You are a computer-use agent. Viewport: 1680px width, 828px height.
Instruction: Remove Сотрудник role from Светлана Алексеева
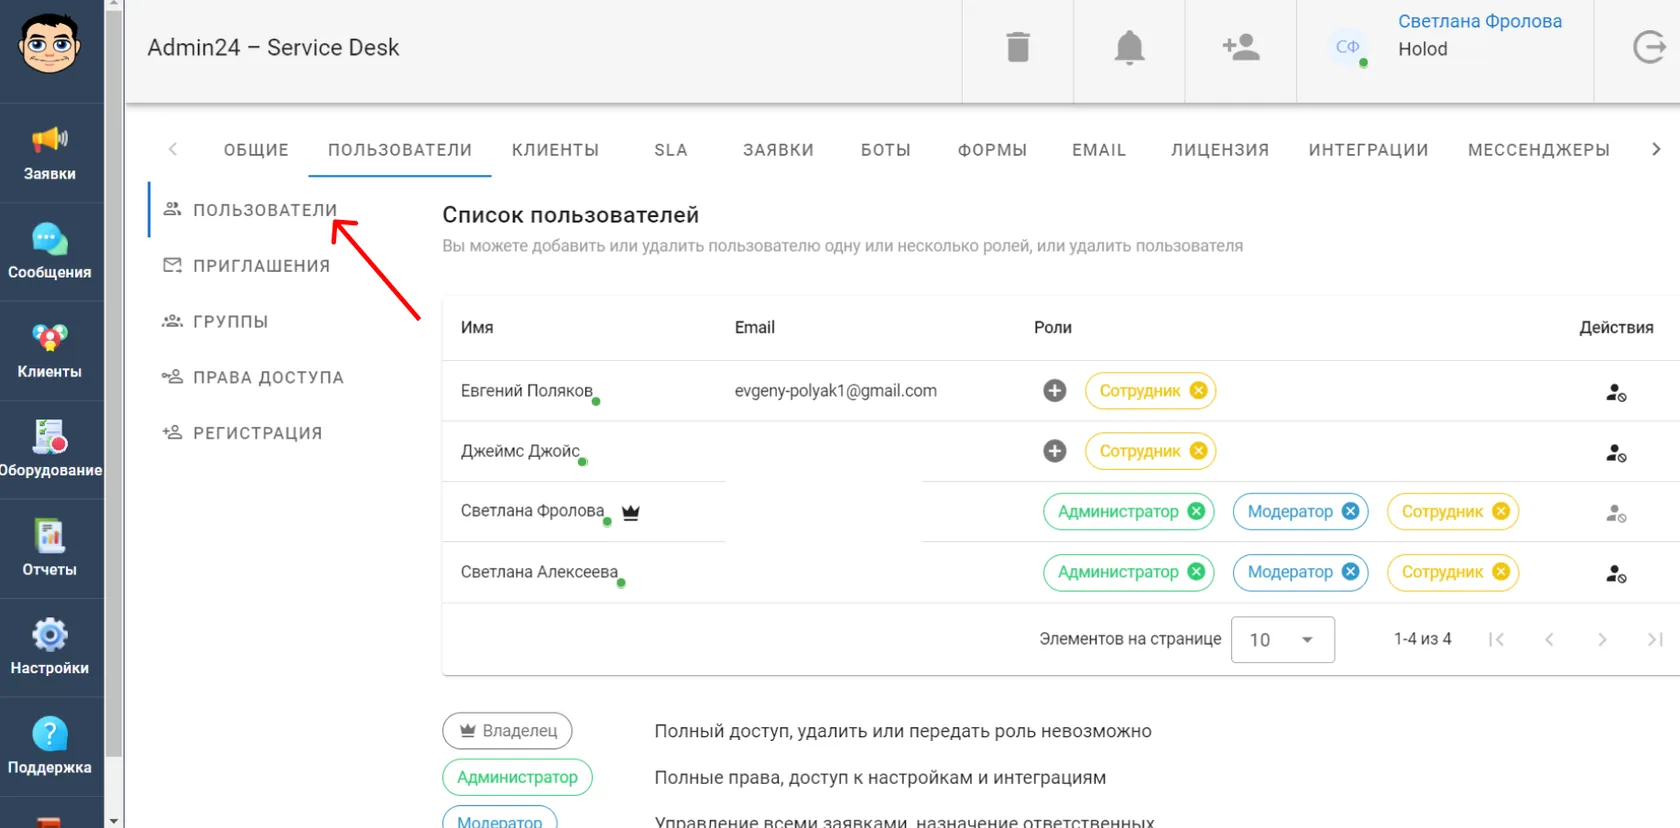[1500, 571]
